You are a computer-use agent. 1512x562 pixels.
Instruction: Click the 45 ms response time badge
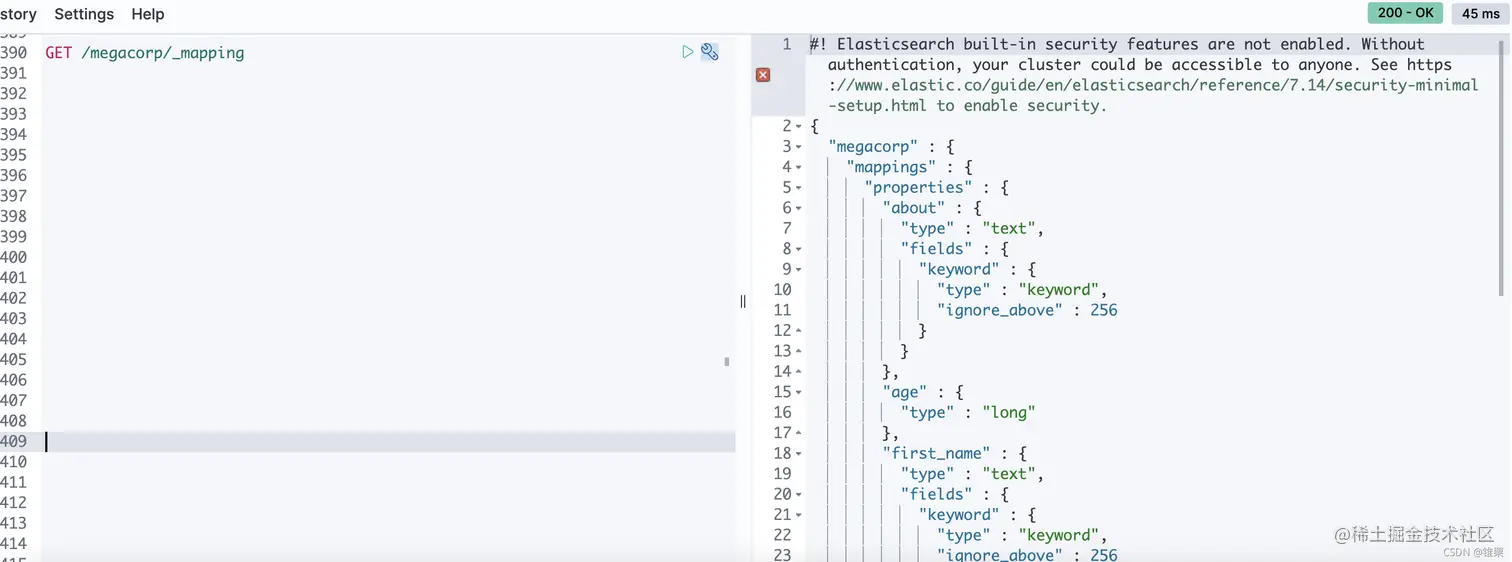(x=1480, y=13)
